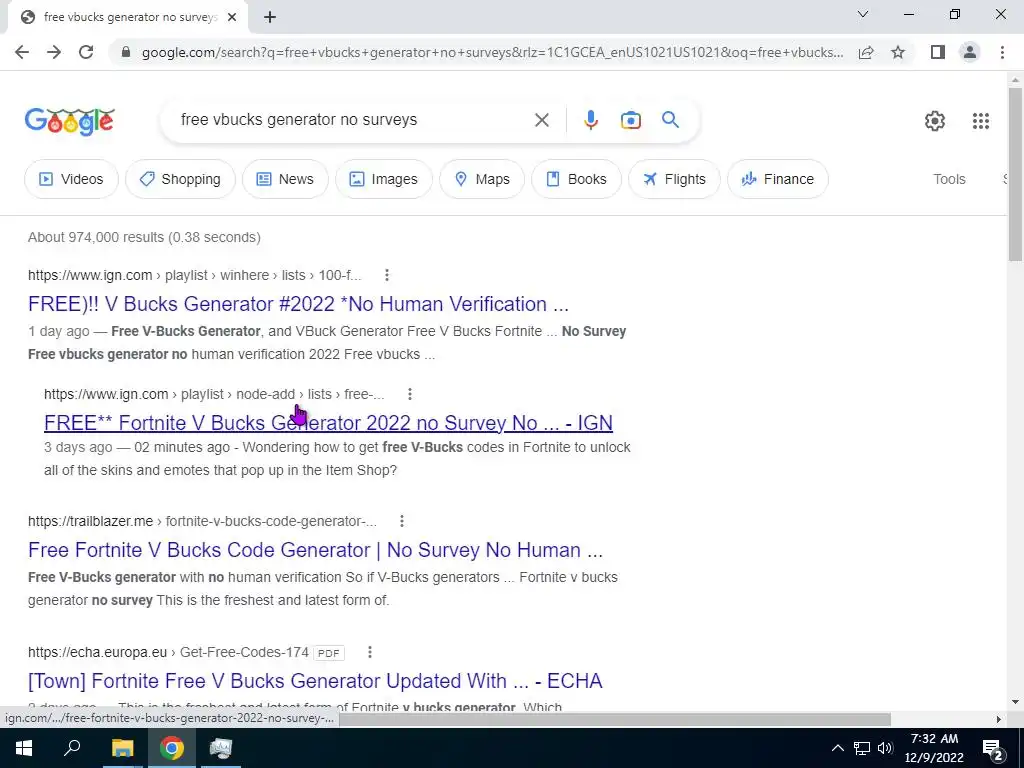Search by image with camera icon
This screenshot has height=768, width=1024.
click(x=631, y=120)
